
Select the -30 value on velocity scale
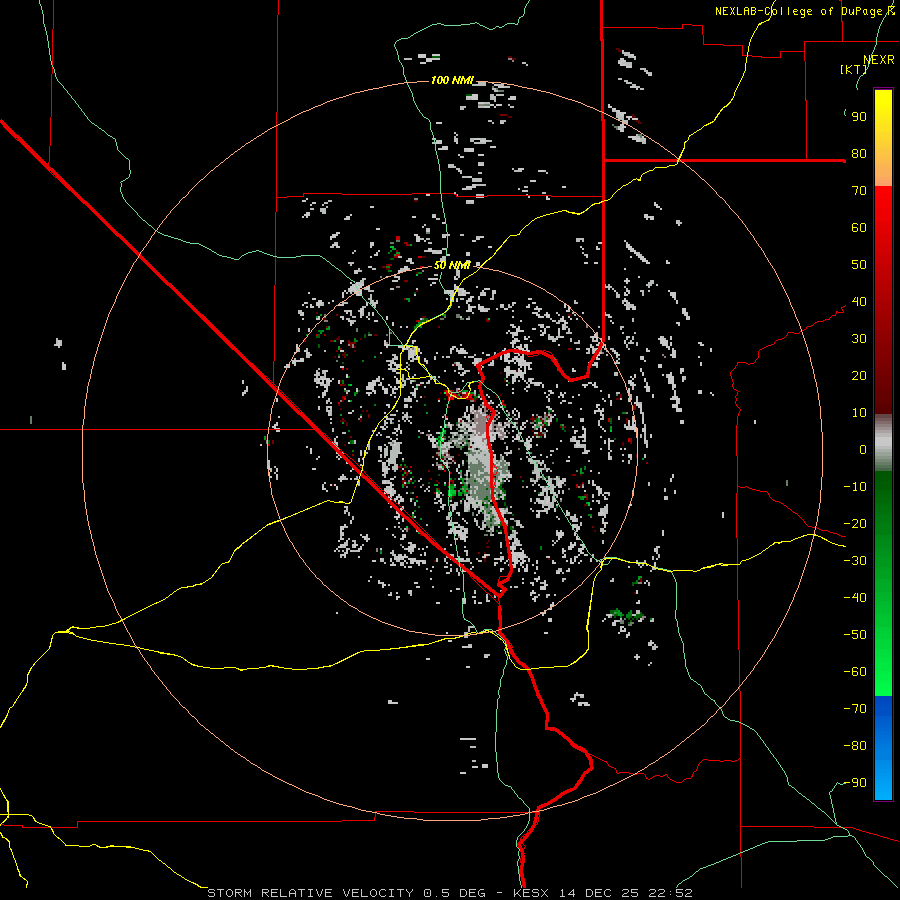point(855,561)
